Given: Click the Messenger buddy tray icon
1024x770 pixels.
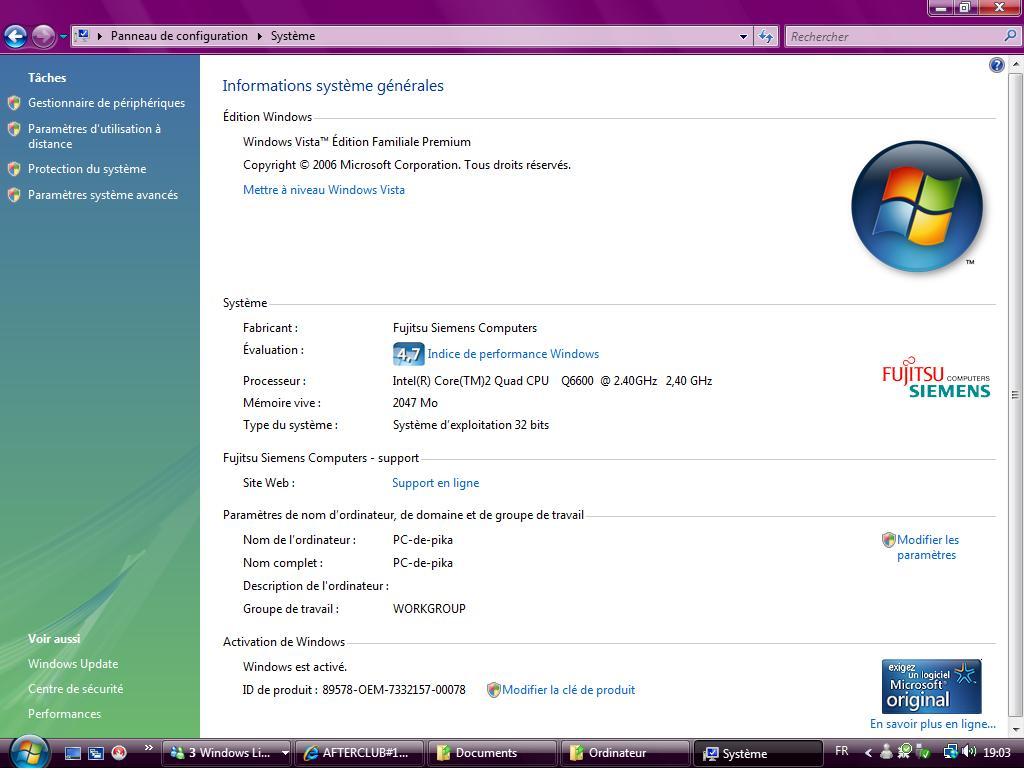Looking at the screenshot, I should click(886, 752).
